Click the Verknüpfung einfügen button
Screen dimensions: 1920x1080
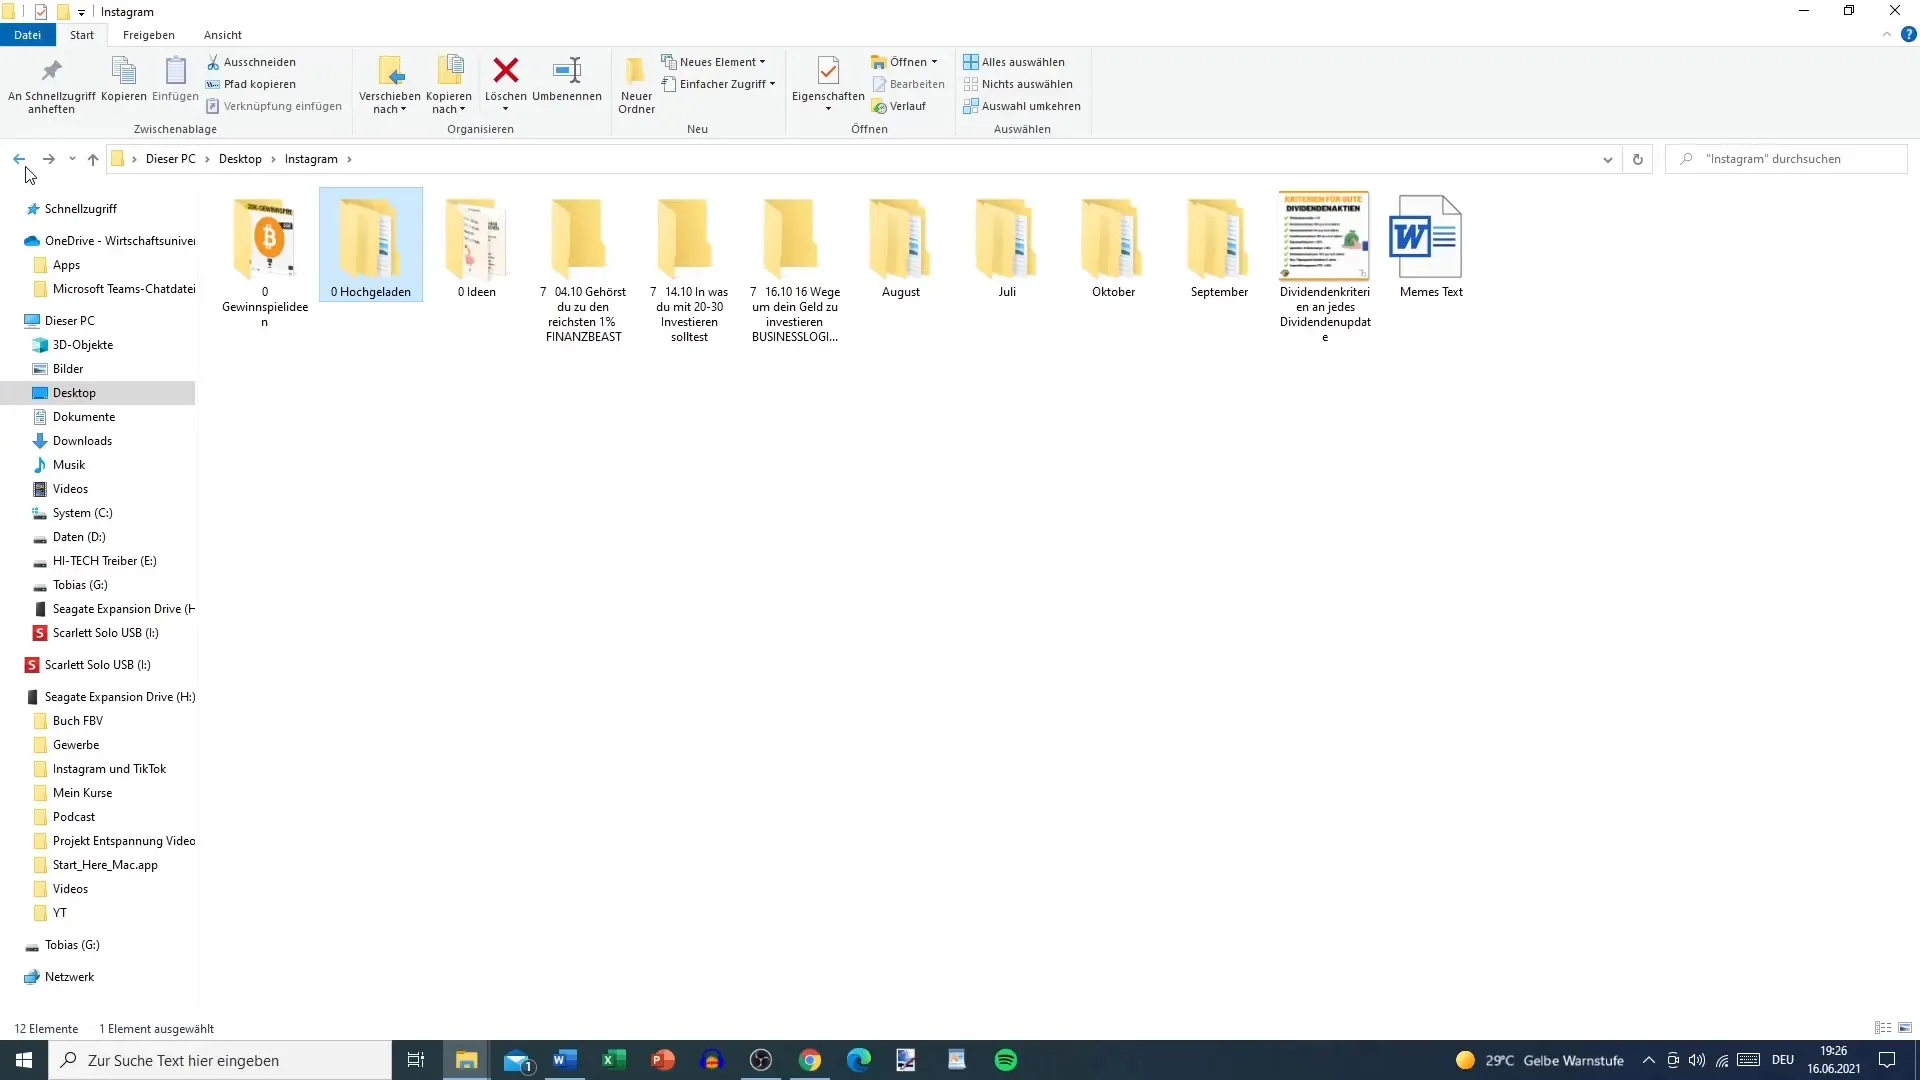[282, 105]
